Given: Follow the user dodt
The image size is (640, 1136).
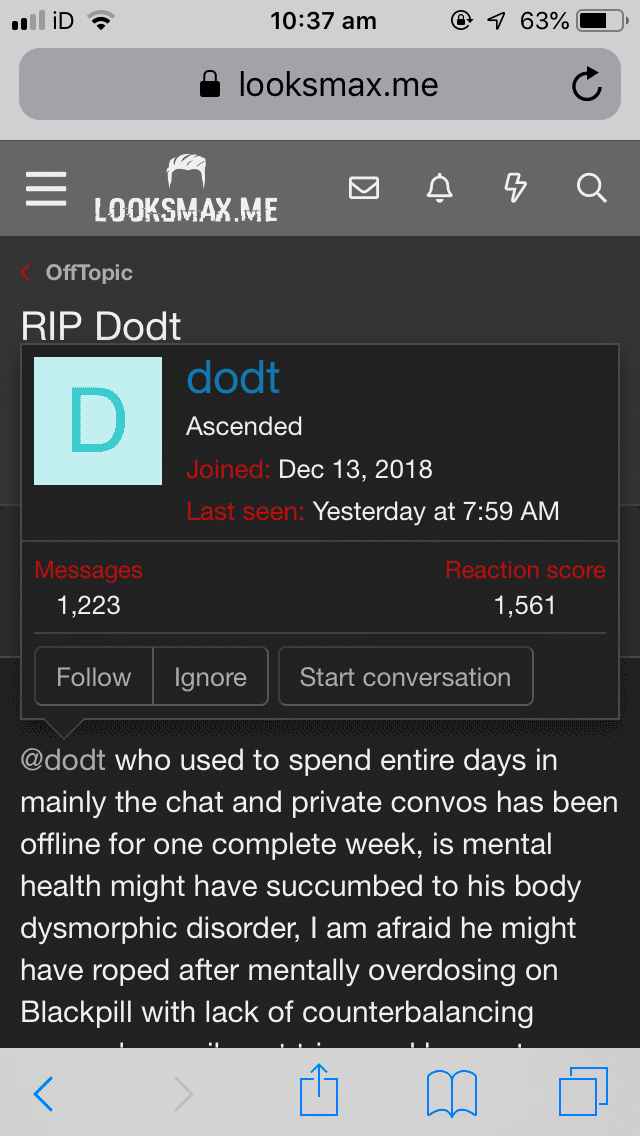Looking at the screenshot, I should 93,677.
